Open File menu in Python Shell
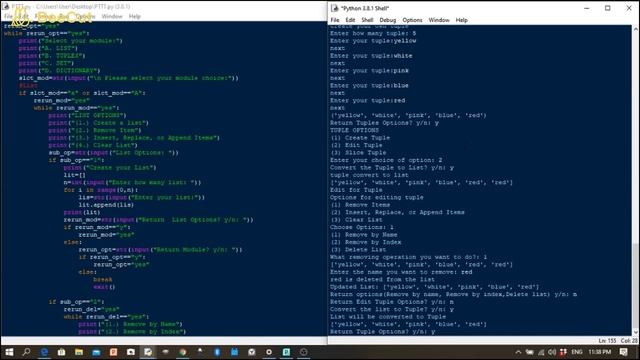 coord(335,20)
